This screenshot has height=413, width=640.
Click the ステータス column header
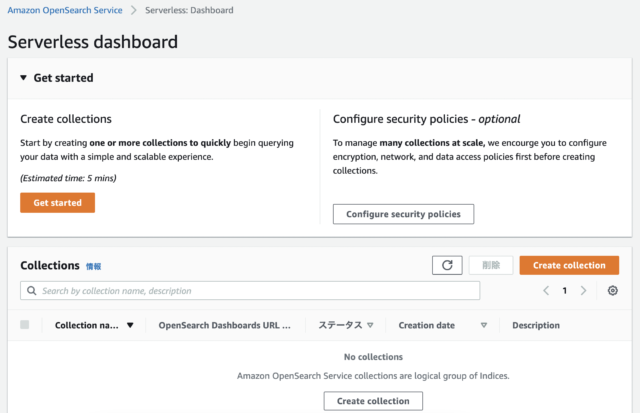tap(340, 325)
